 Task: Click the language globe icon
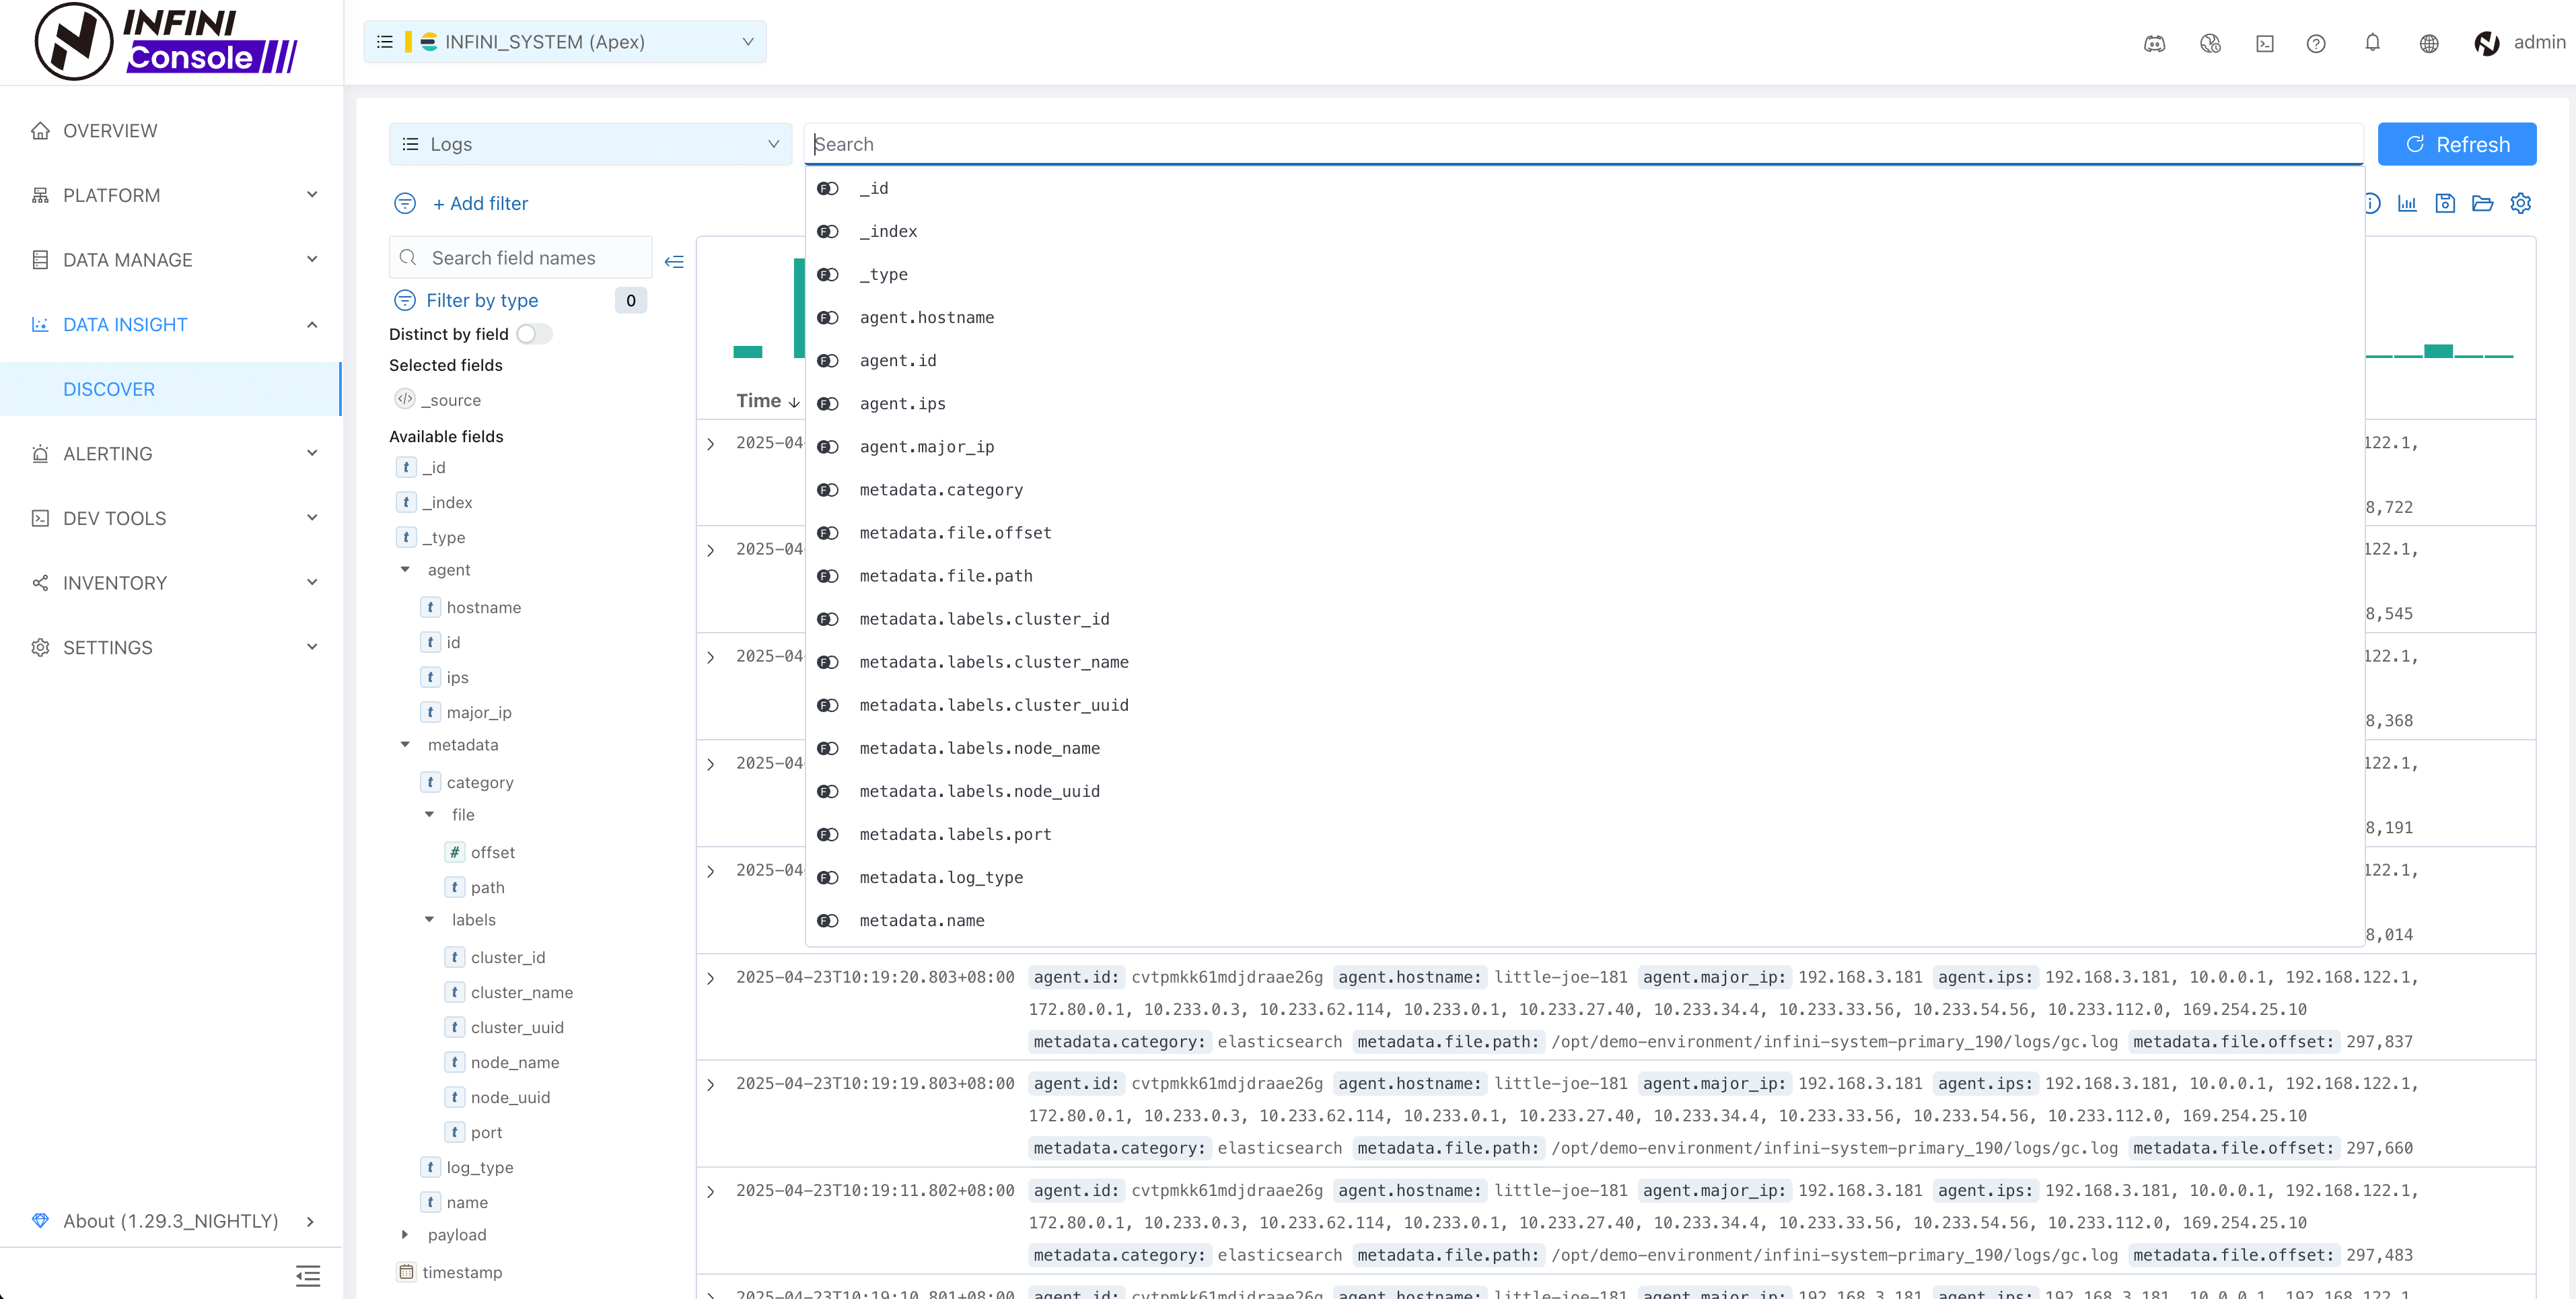click(2429, 43)
